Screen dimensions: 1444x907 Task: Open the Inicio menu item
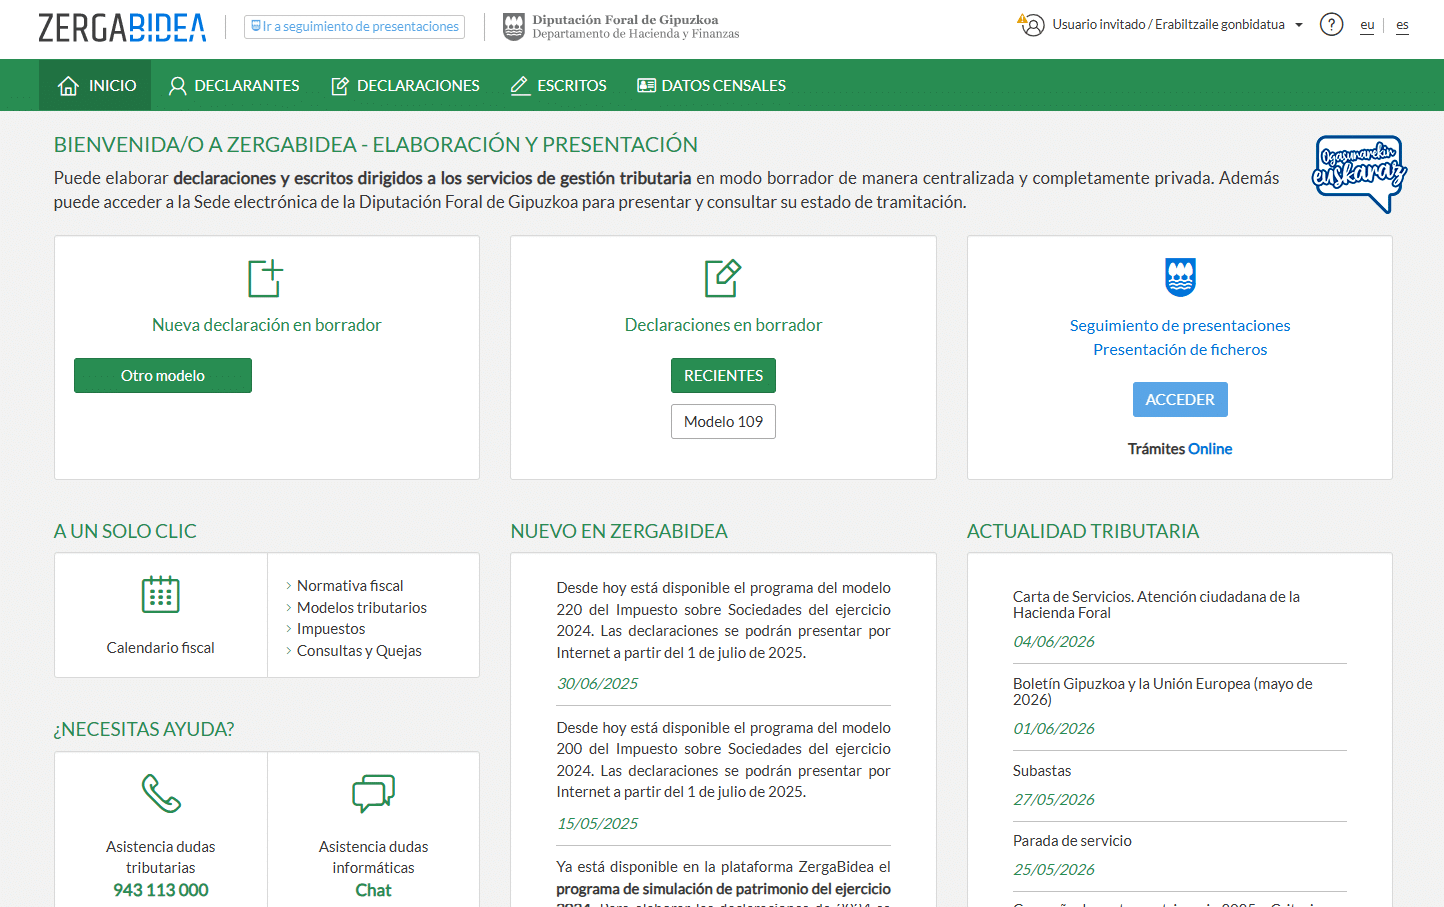[x=95, y=85]
